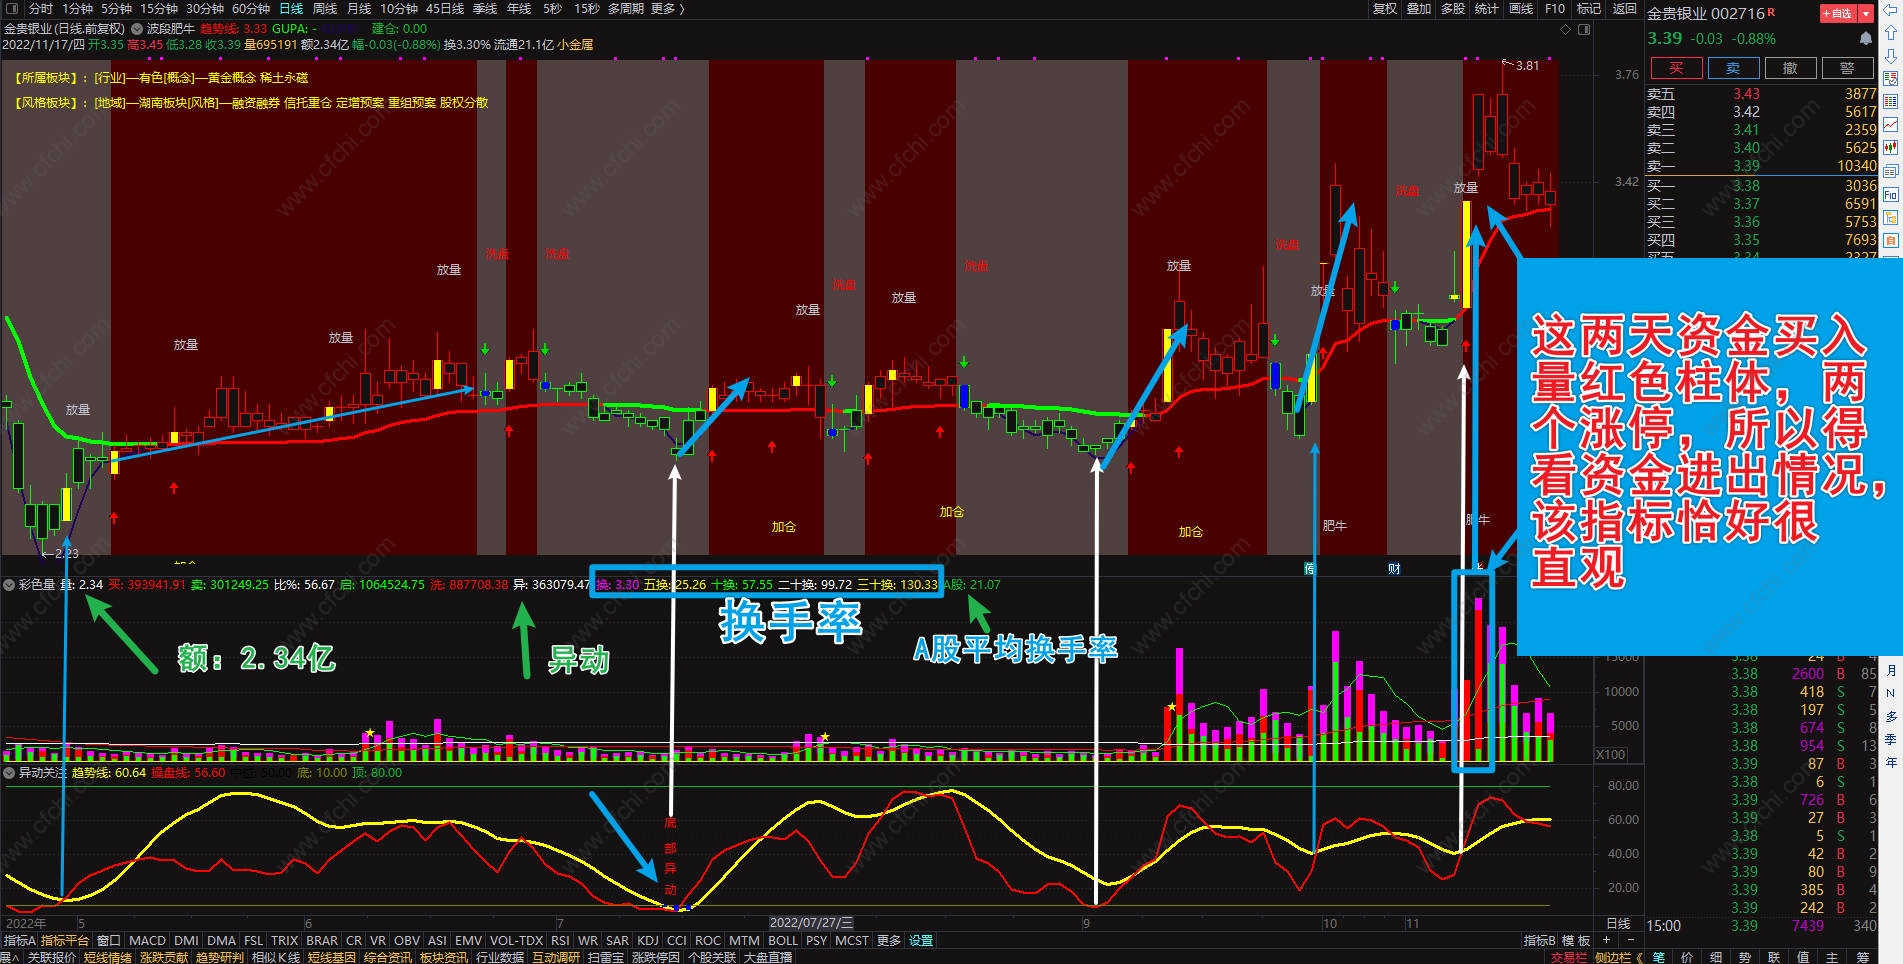Click the back arrow icon in right sidebar
Screen dimensions: 1903x964
[x=1890, y=12]
